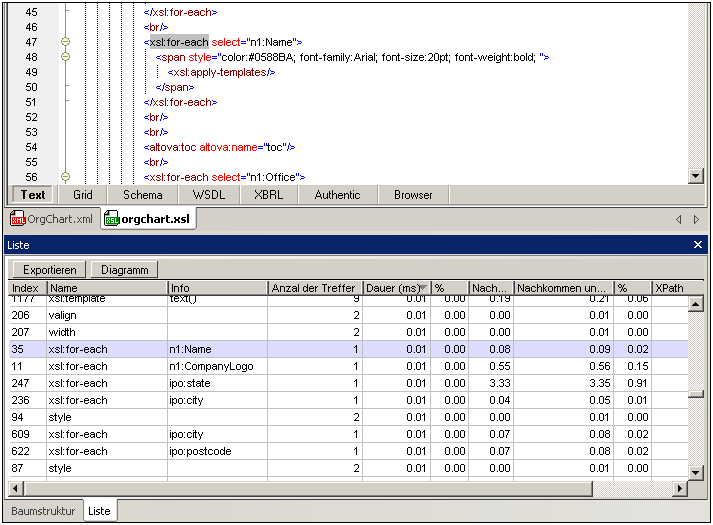Click the list's scroll down arrow
The height and width of the screenshot is (525, 713).
(x=696, y=473)
